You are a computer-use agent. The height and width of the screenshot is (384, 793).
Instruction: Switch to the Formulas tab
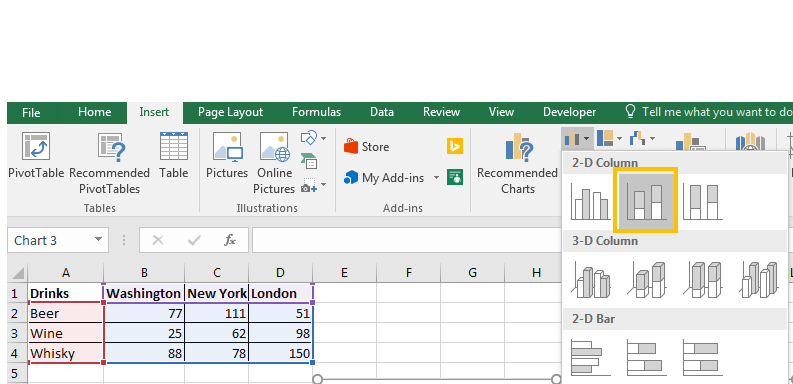(317, 112)
